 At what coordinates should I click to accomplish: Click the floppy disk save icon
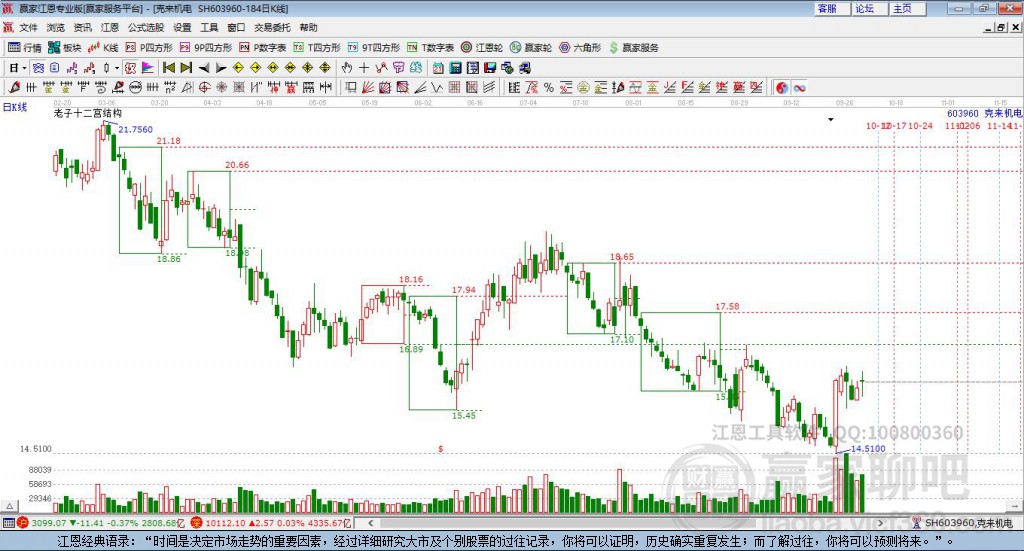(x=490, y=68)
